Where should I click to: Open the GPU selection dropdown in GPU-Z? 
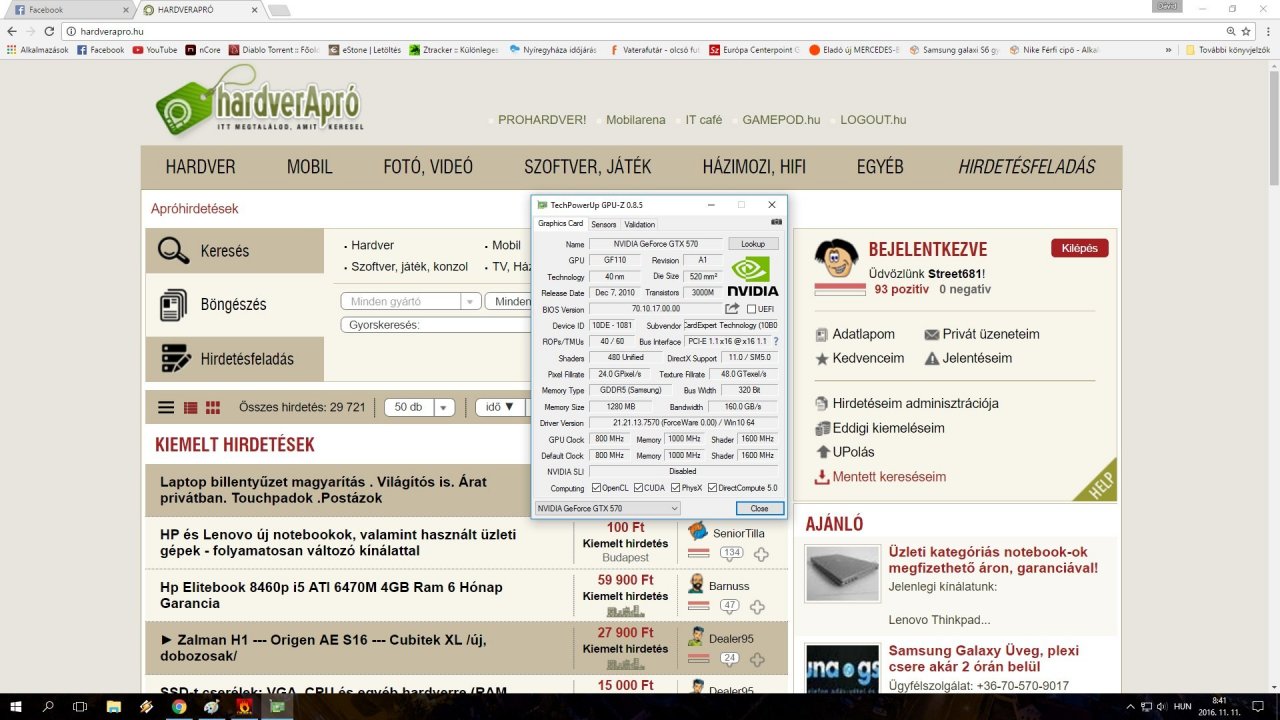point(607,508)
